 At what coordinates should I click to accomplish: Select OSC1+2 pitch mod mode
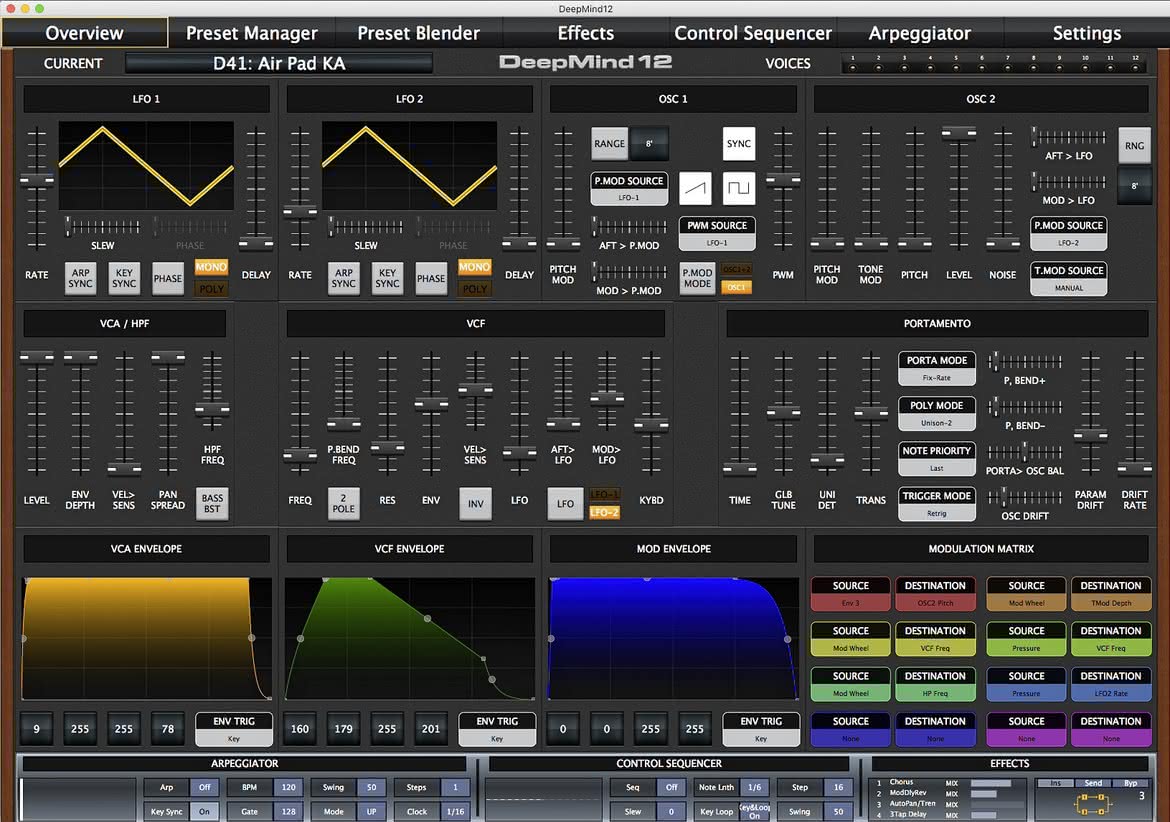click(x=736, y=269)
